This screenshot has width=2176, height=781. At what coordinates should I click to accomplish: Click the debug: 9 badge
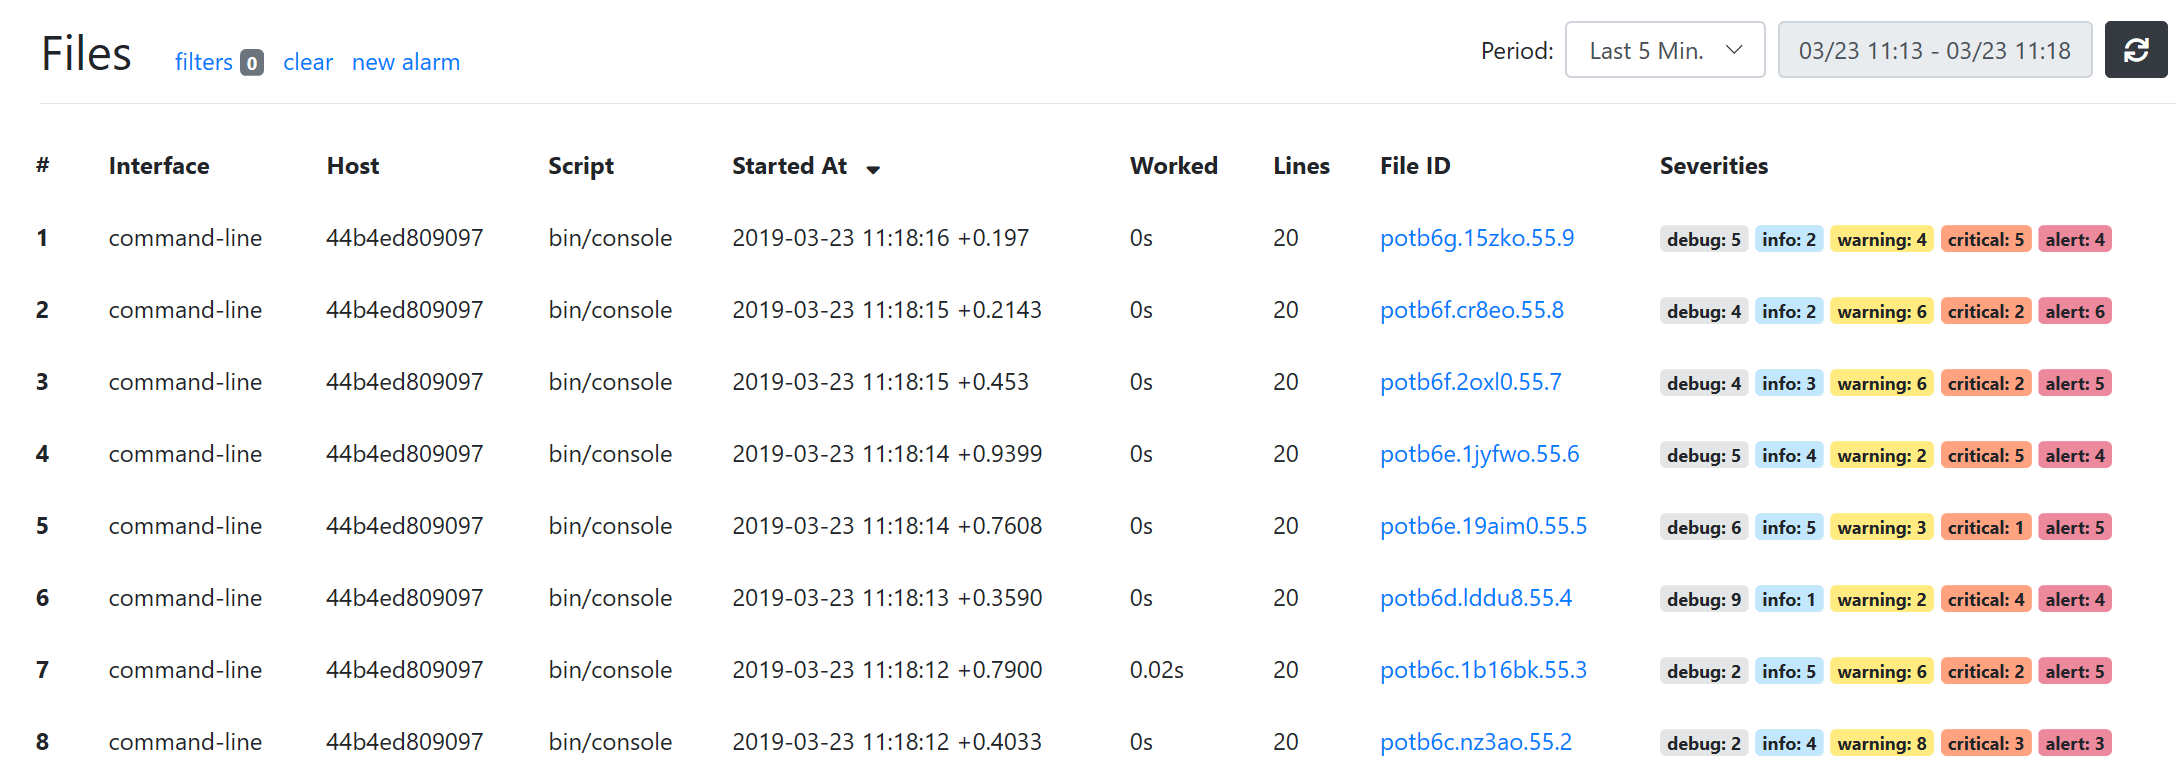tap(1703, 599)
